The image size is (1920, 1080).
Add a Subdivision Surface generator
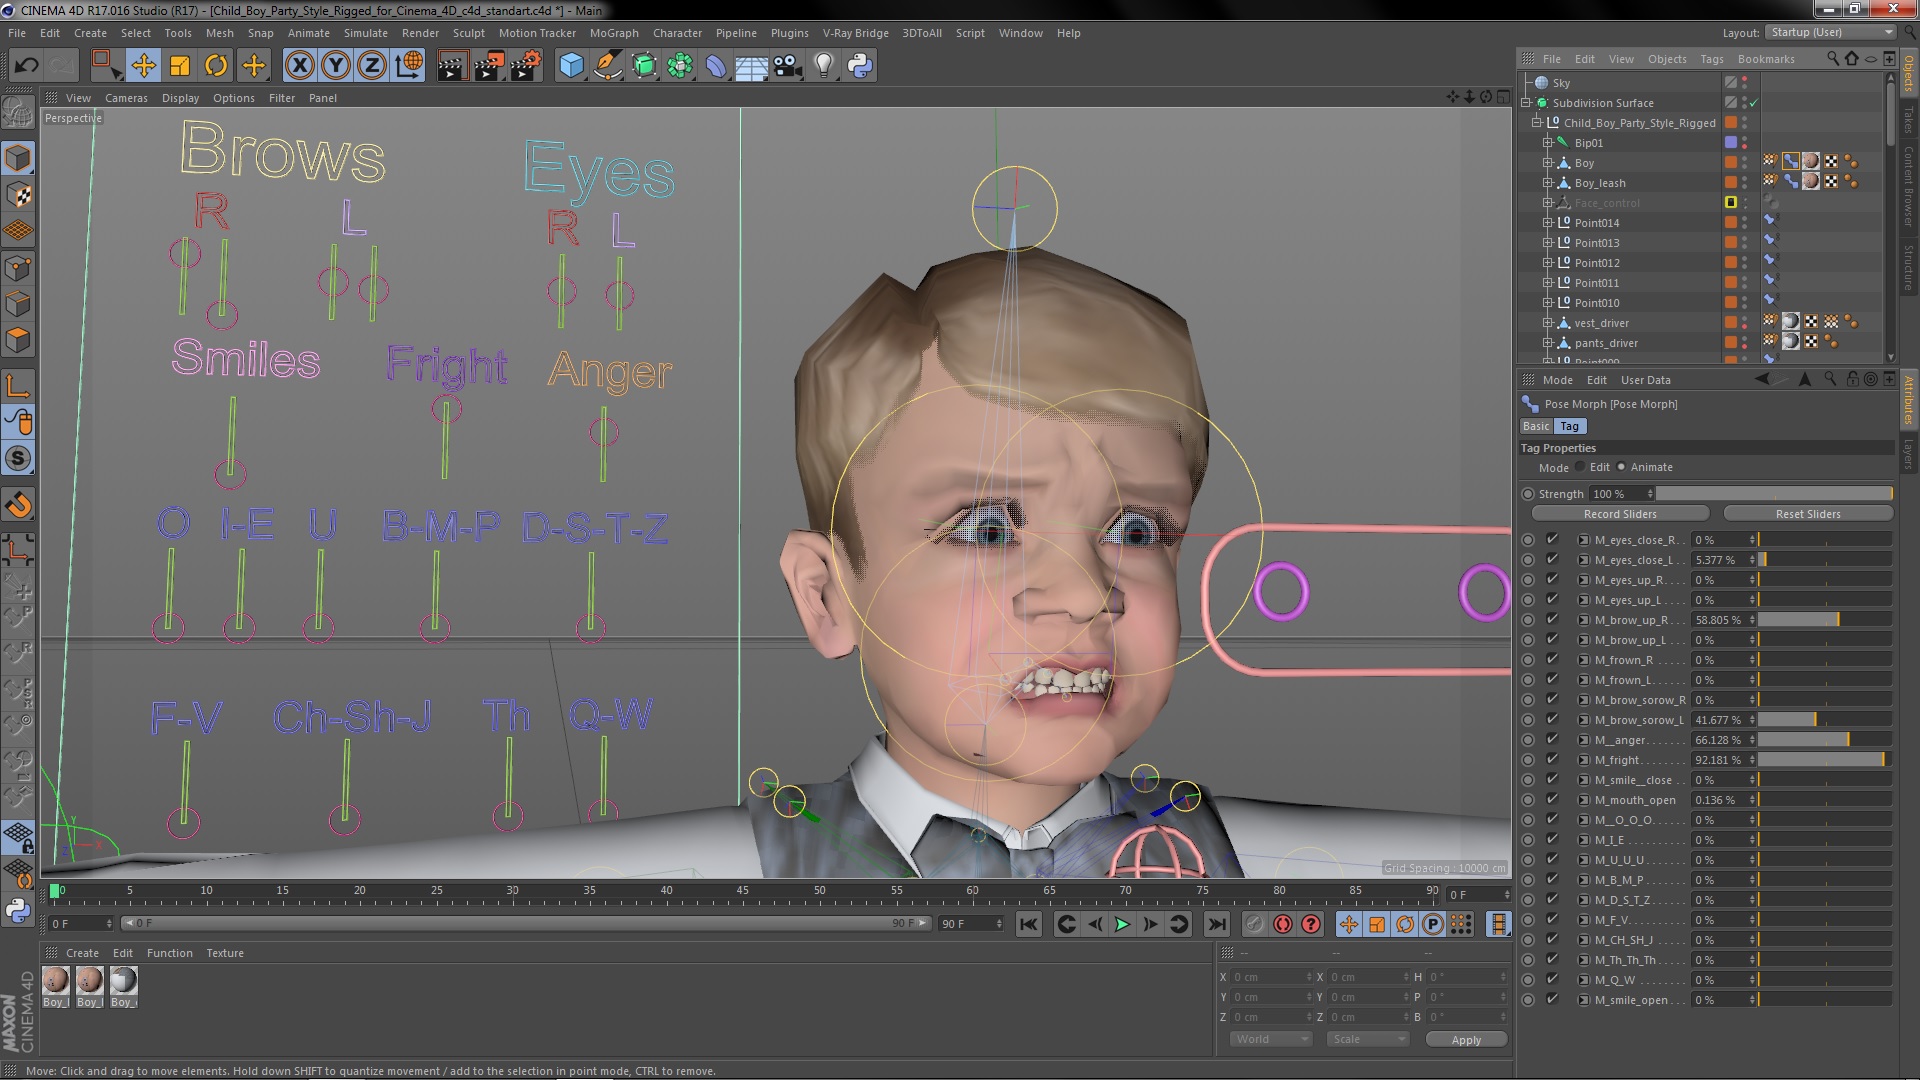[x=644, y=66]
